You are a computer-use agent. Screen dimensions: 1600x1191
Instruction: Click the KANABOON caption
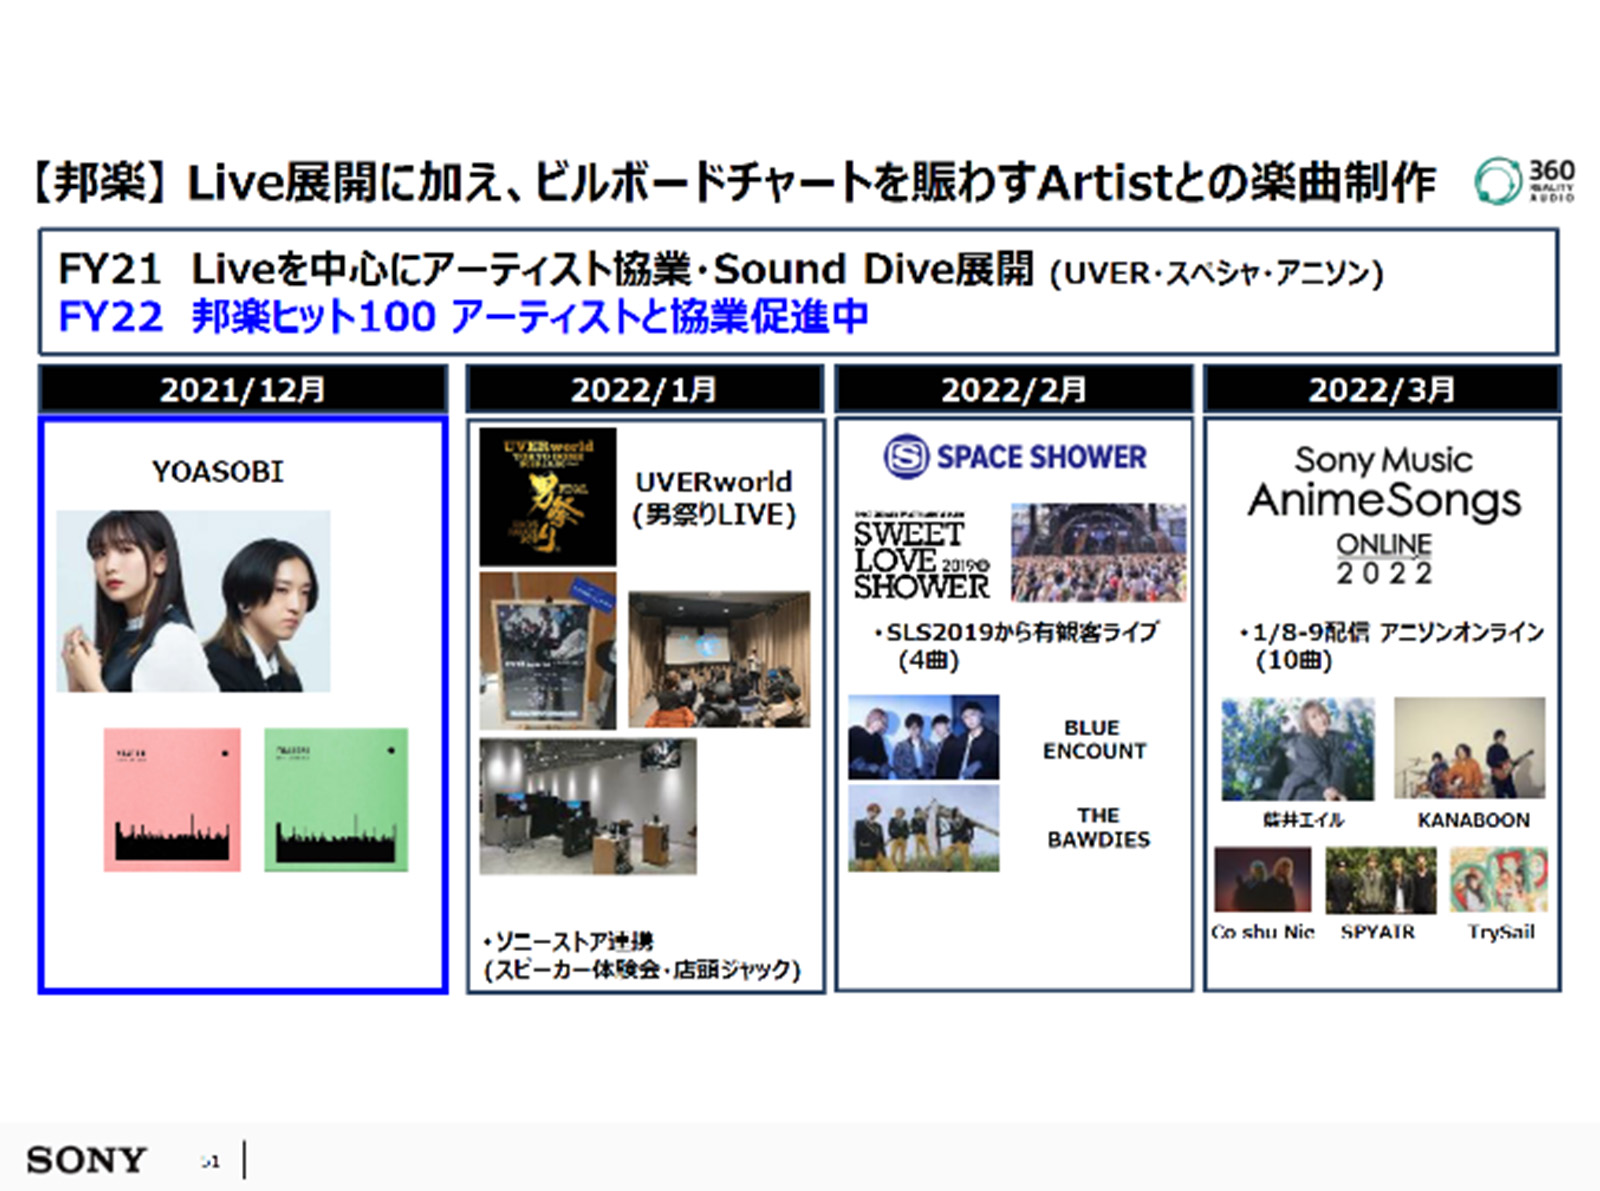click(x=1473, y=820)
